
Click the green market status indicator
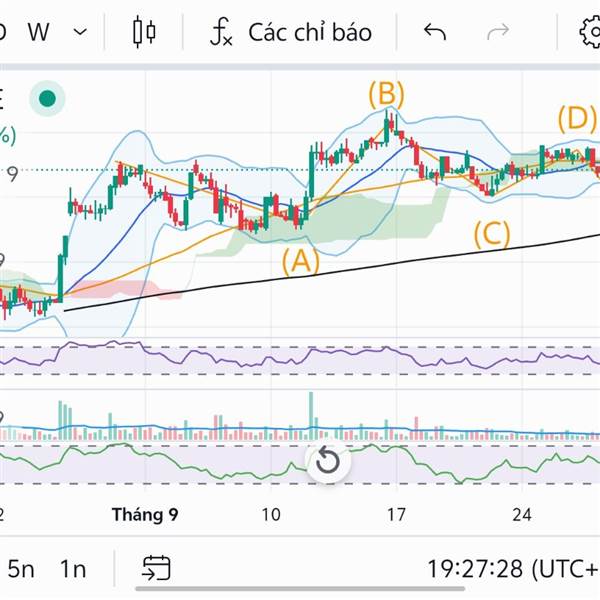click(x=46, y=98)
